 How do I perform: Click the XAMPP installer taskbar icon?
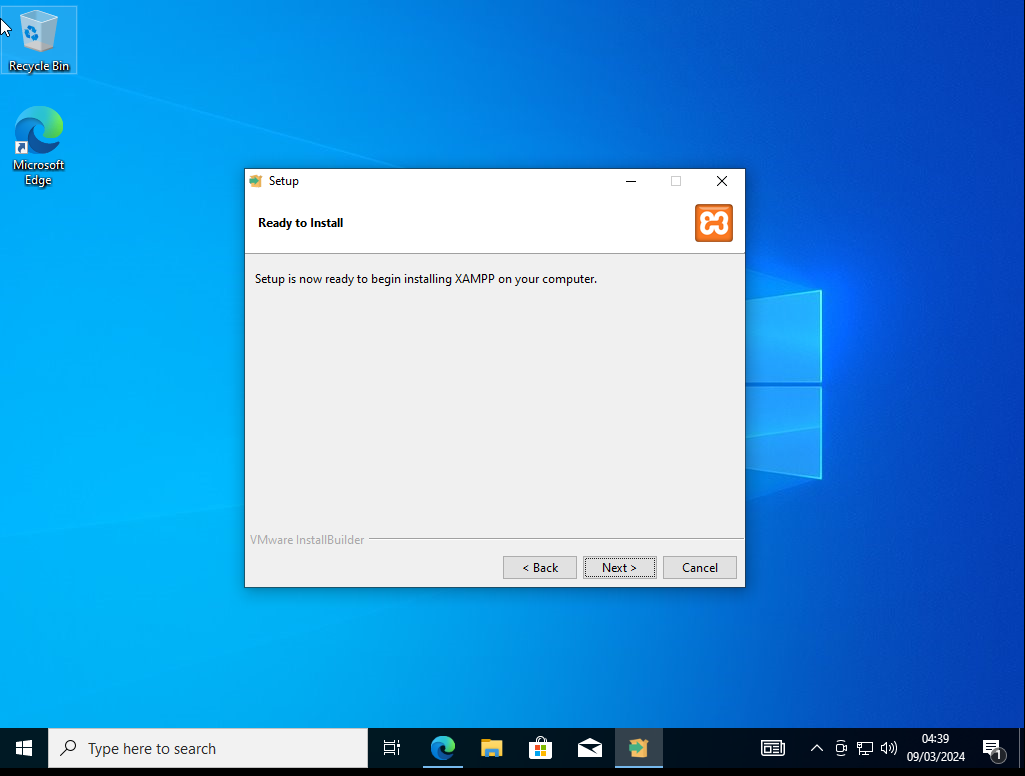[x=638, y=748]
